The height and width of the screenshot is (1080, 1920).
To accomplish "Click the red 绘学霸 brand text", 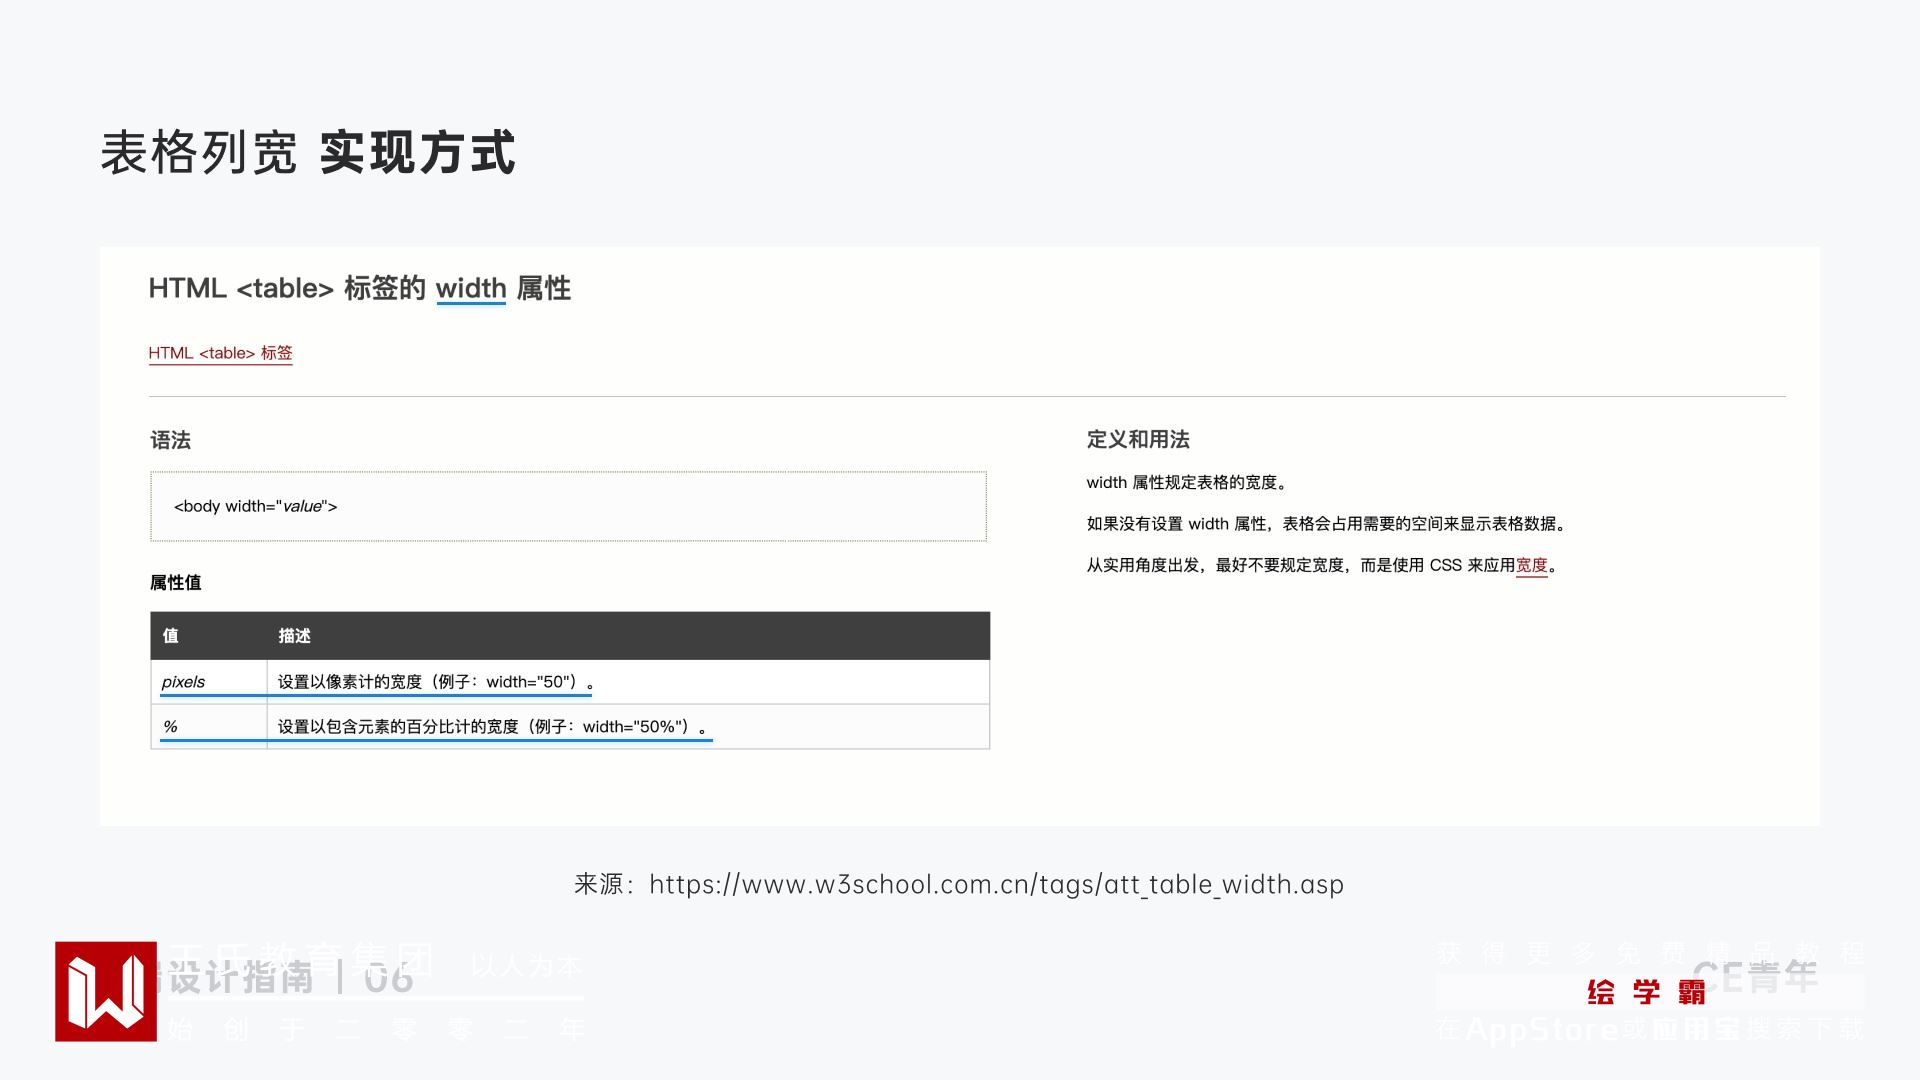I will tap(1646, 992).
